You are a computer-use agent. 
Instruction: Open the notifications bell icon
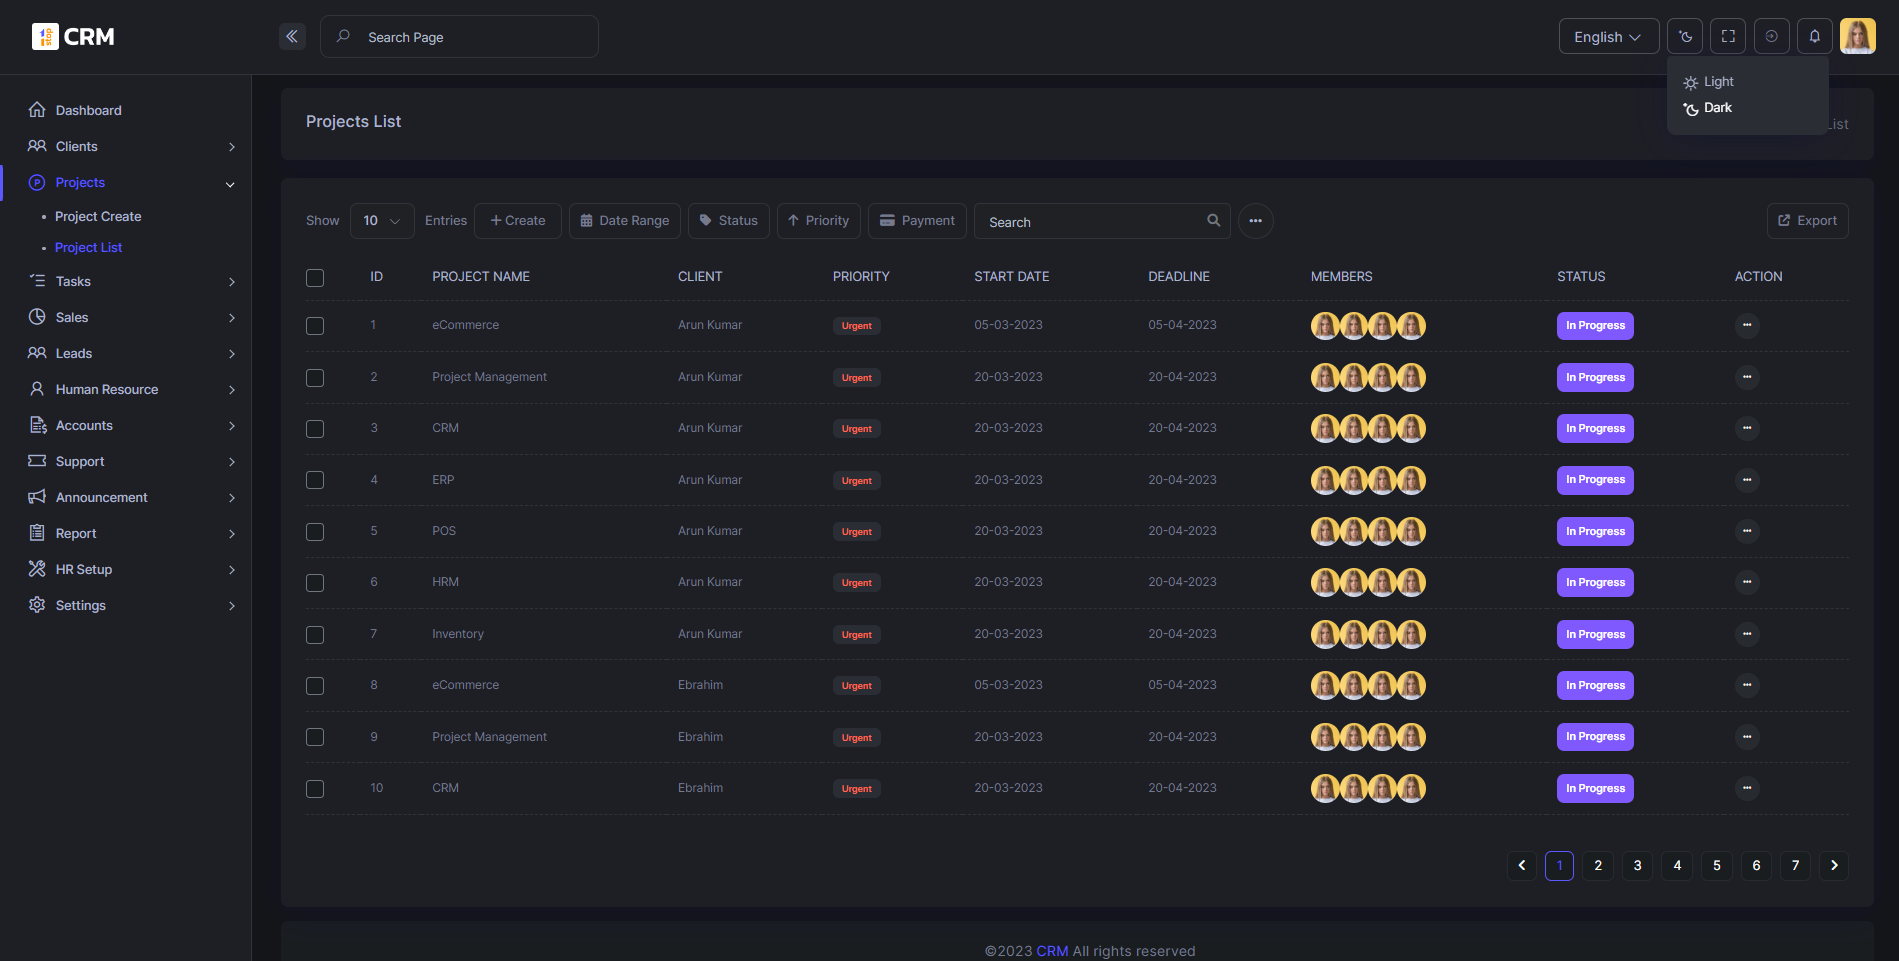(x=1814, y=37)
